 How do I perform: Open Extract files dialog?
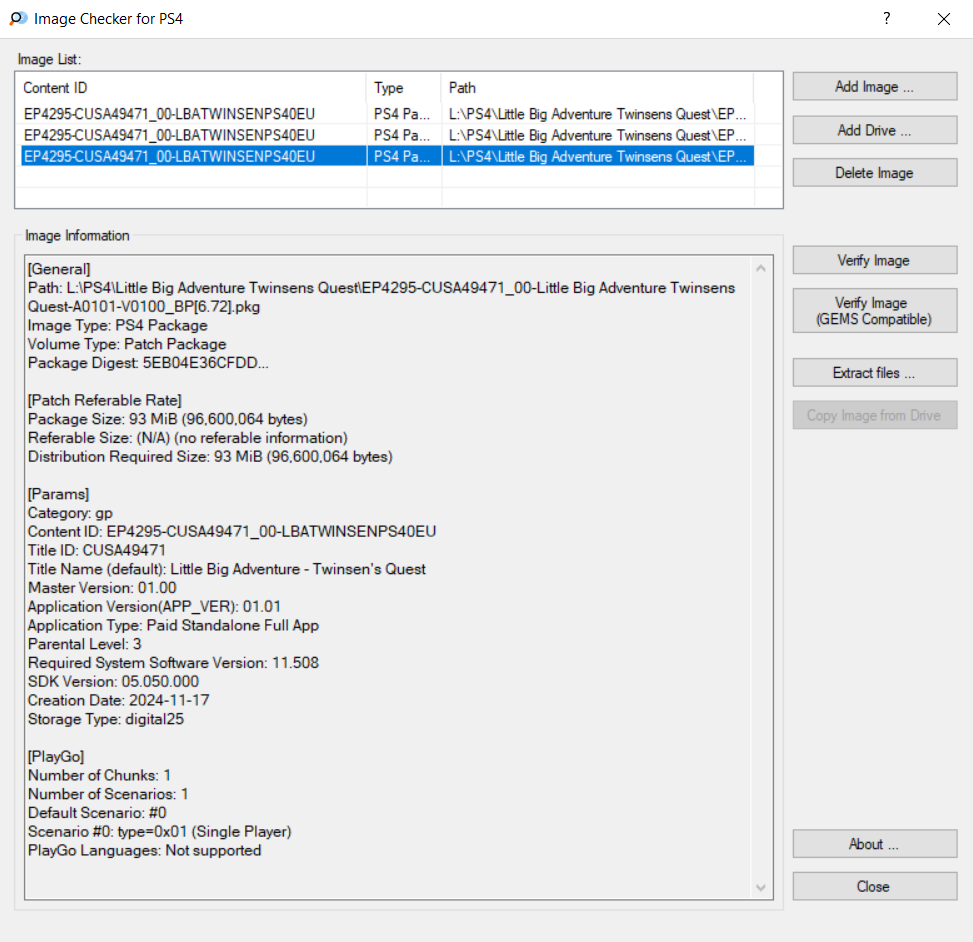[x=874, y=372]
